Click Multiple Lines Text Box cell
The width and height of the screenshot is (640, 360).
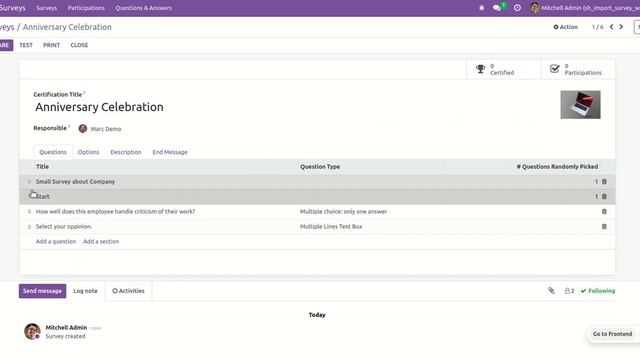coord(331,227)
